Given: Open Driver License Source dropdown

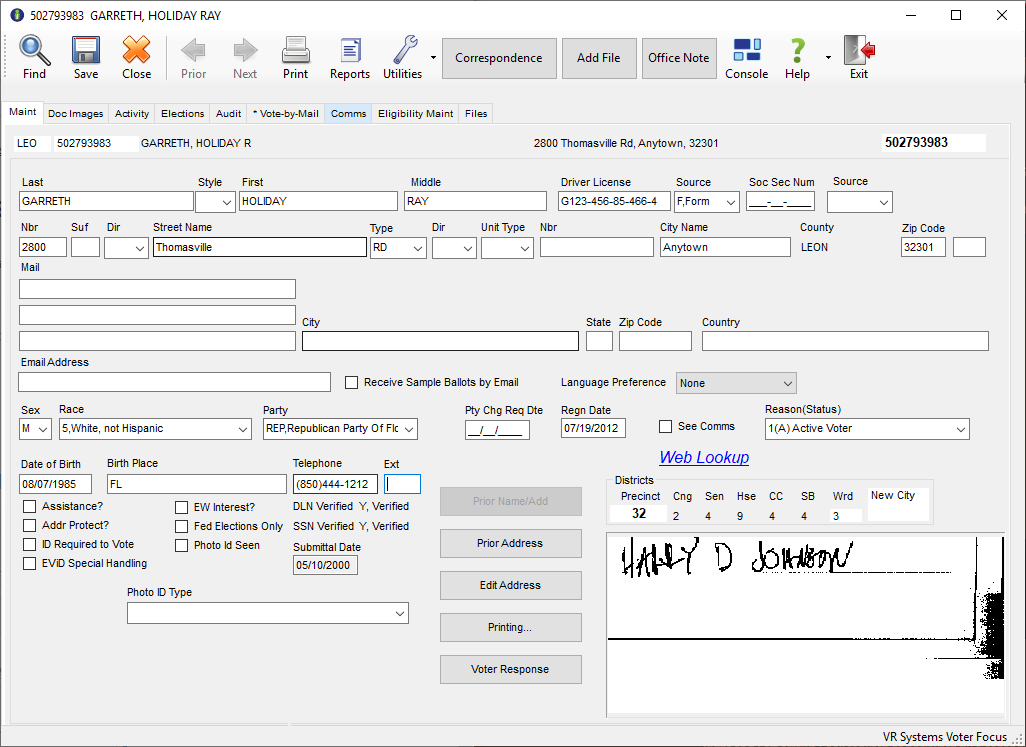Looking at the screenshot, I should pos(707,202).
